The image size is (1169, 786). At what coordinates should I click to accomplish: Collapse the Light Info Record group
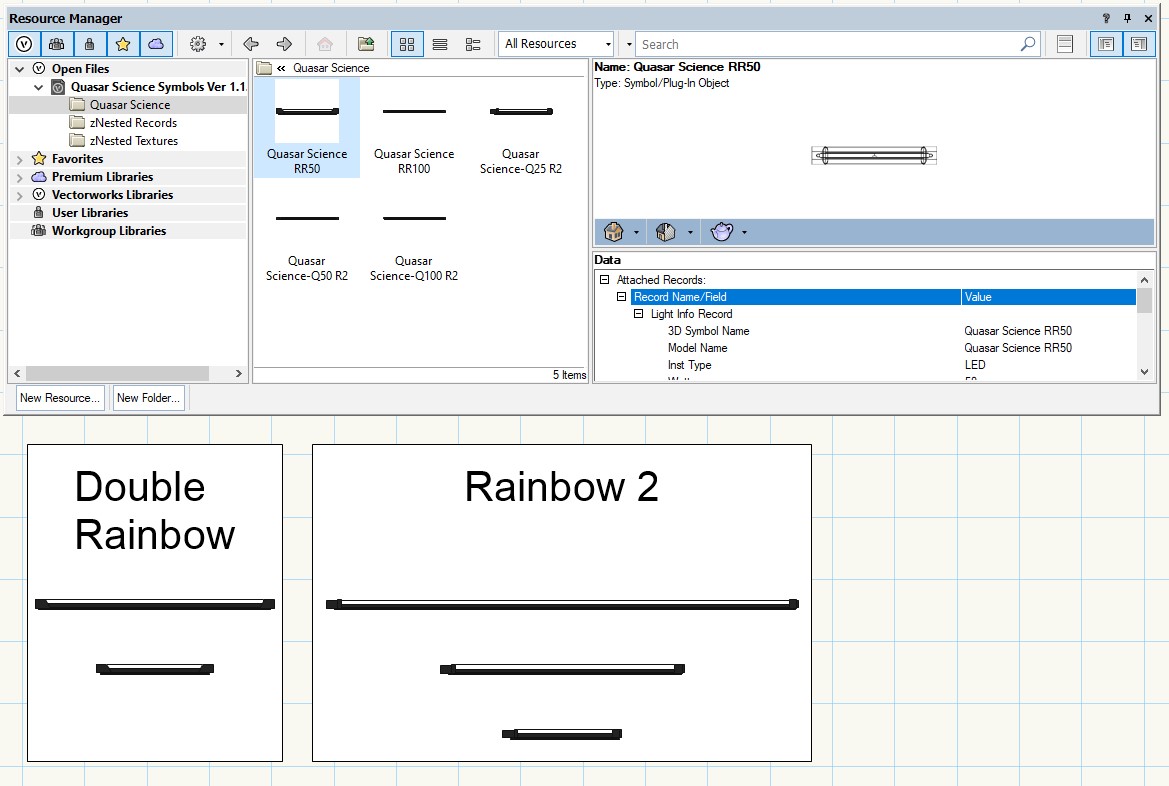638,314
